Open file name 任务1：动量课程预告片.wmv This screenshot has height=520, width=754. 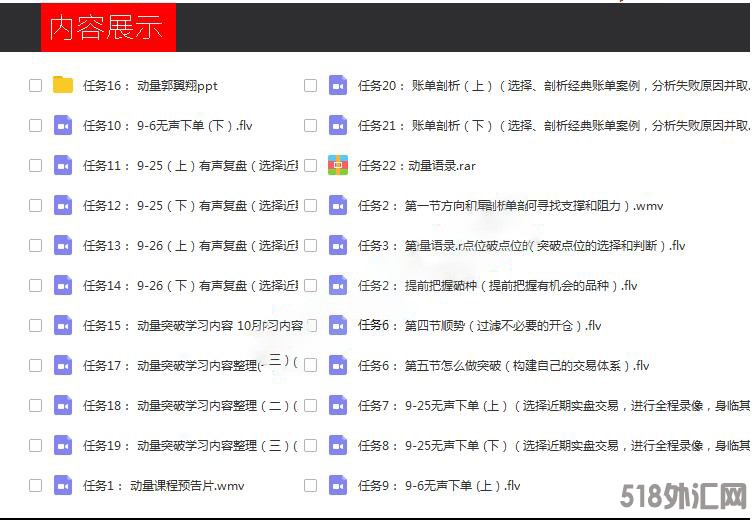pyautogui.click(x=163, y=485)
